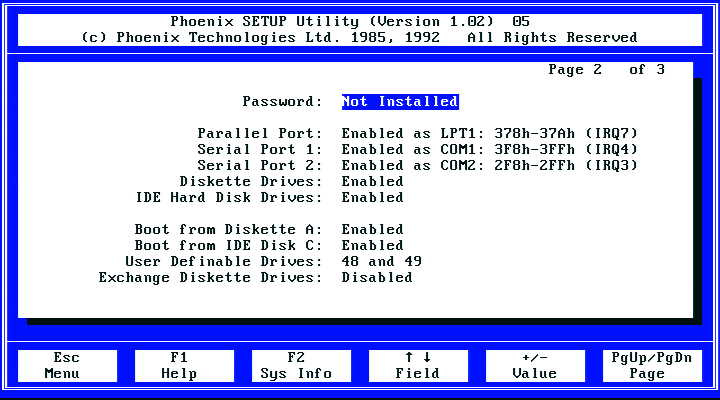
Task: Click the +/- Value button
Action: (x=535, y=366)
